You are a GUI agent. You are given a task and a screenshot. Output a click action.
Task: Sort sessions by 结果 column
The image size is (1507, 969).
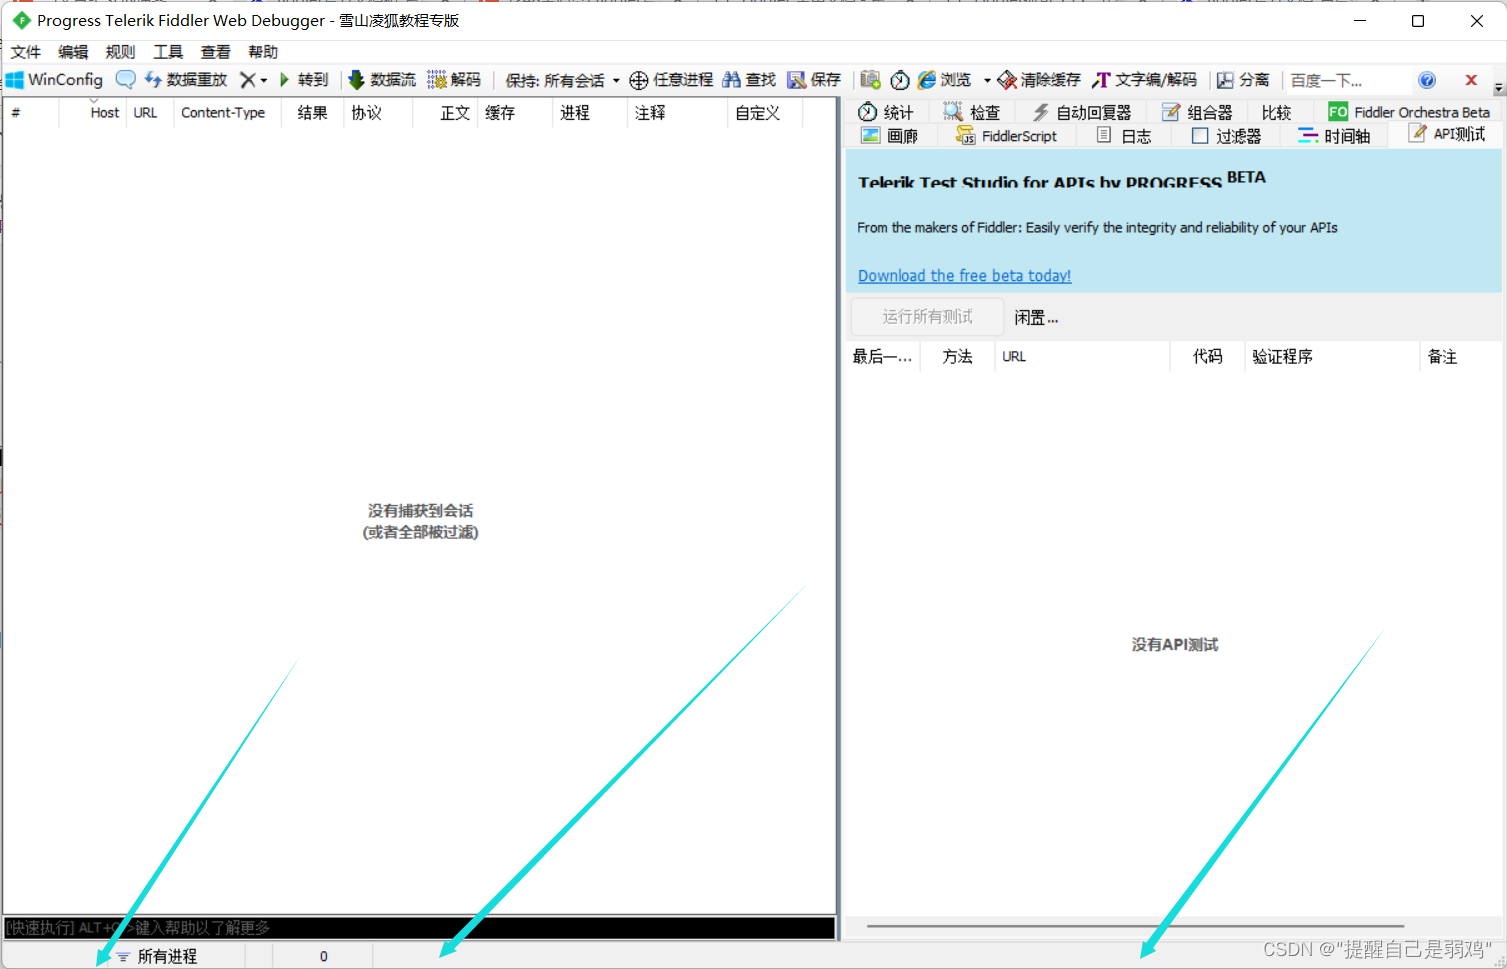click(312, 113)
